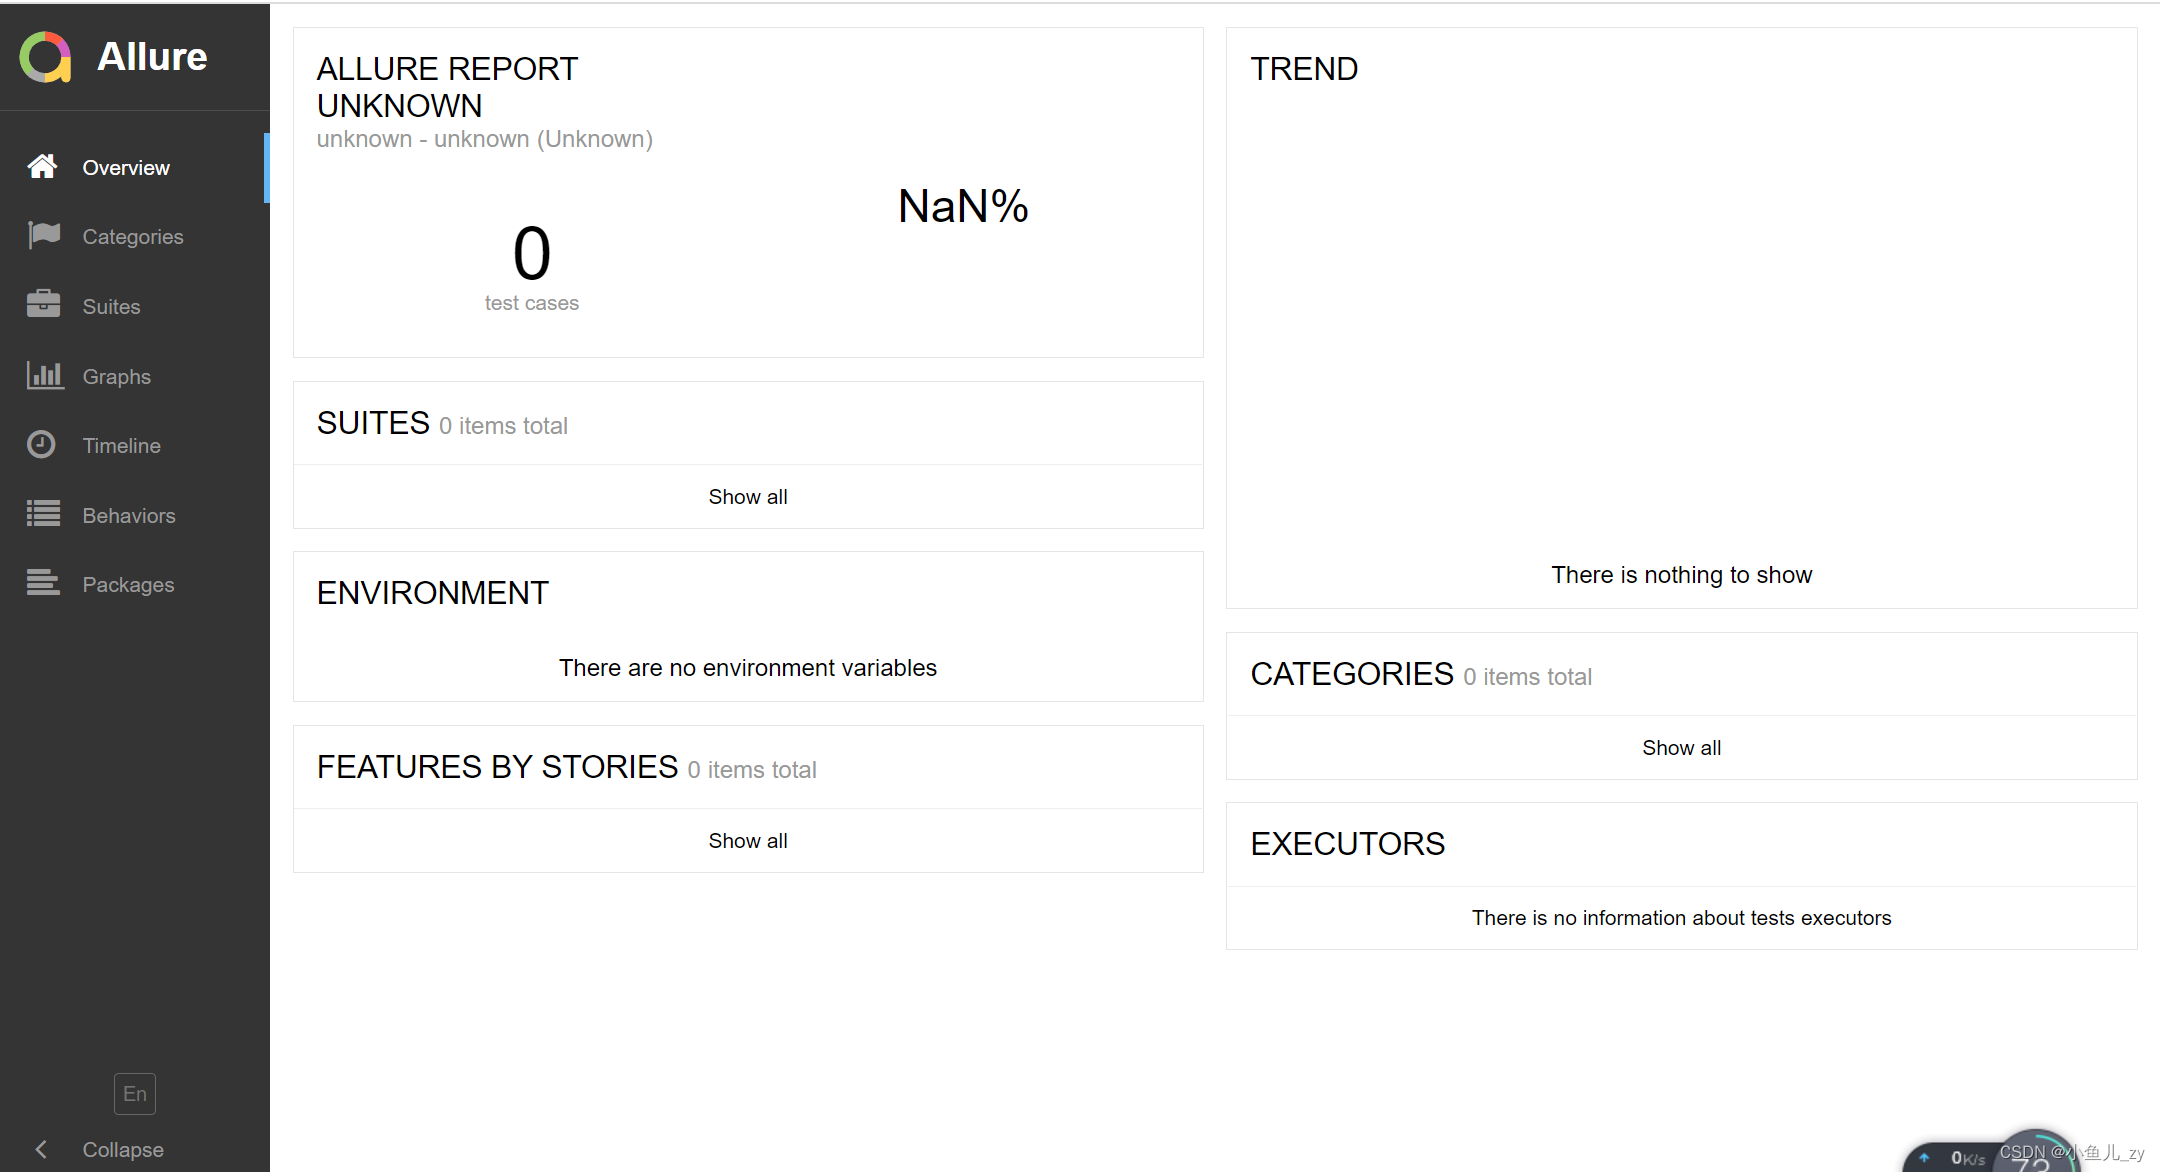
Task: Go to the Overview menu item
Action: point(135,168)
